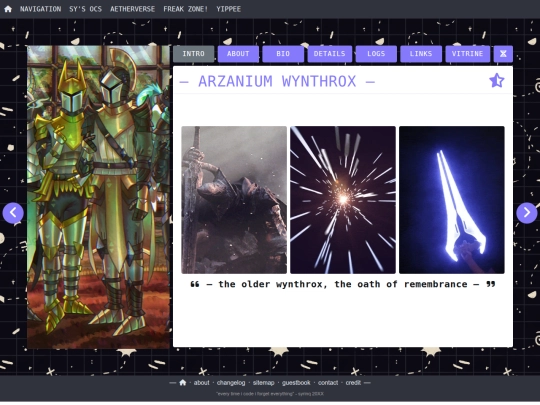Open the LINKS tab
Image resolution: width=540 pixels, height=405 pixels.
(421, 54)
